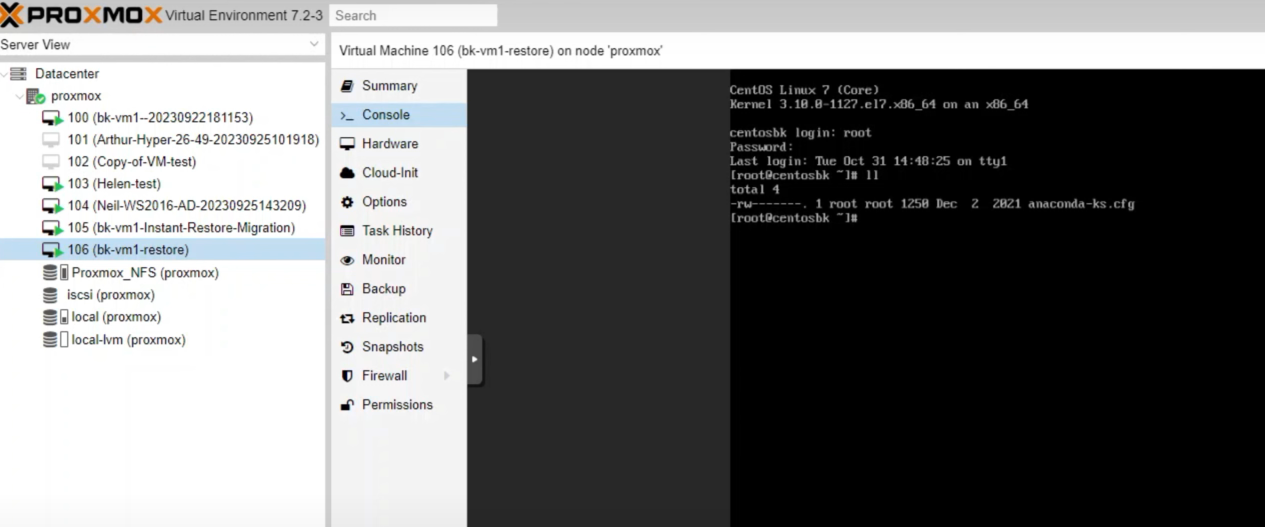1265x527 pixels.
Task: Click iscsi storage database icon
Action: tap(50, 295)
